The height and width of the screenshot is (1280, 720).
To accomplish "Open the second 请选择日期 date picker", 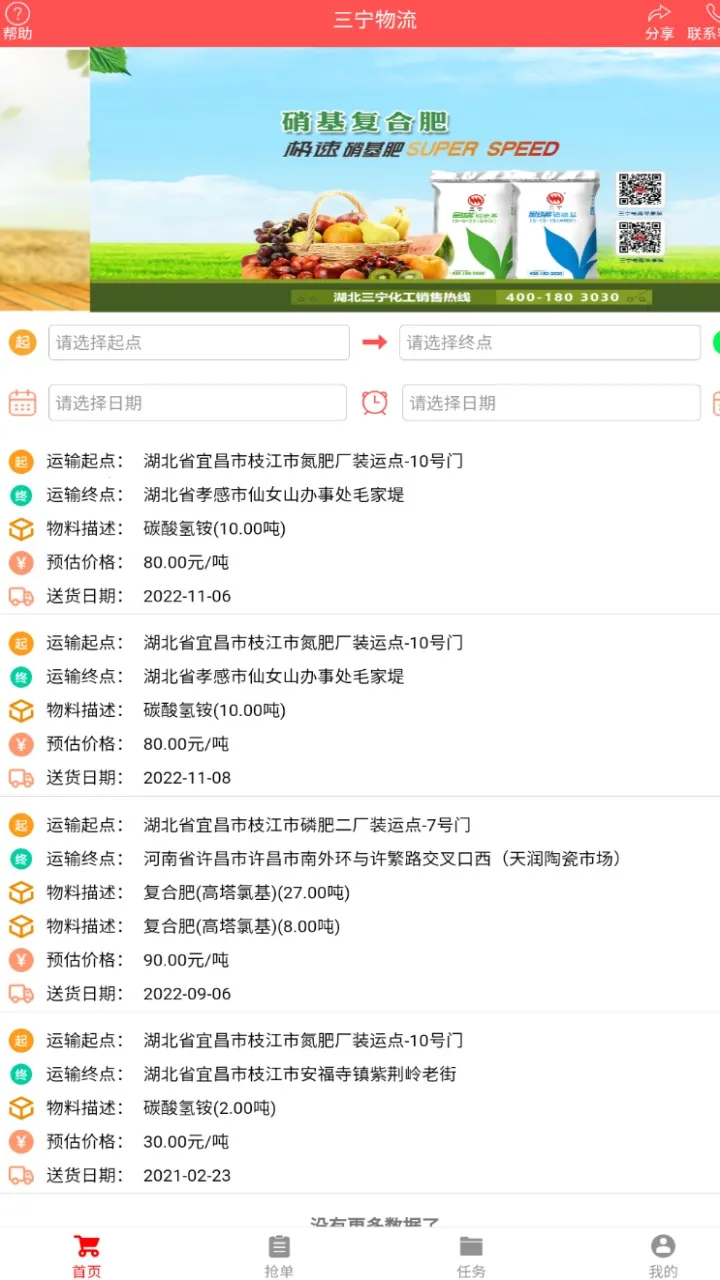I will tap(551, 402).
